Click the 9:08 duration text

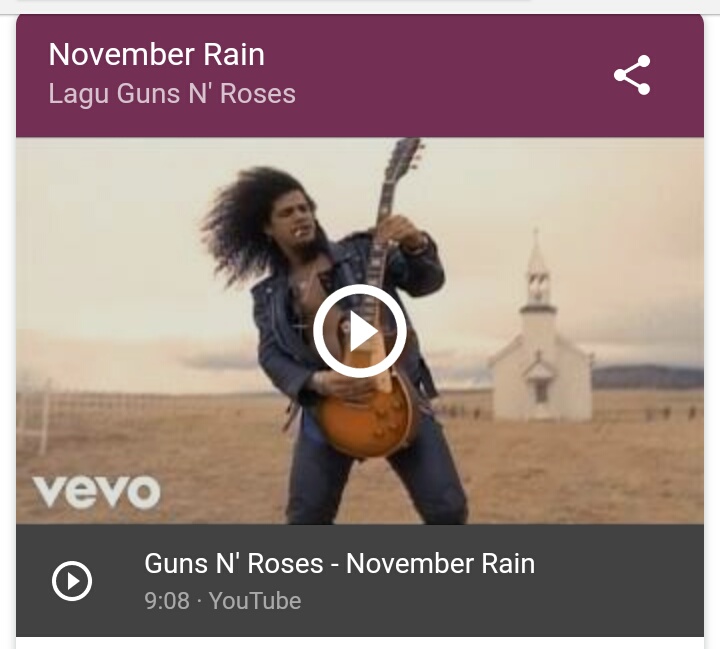[167, 601]
